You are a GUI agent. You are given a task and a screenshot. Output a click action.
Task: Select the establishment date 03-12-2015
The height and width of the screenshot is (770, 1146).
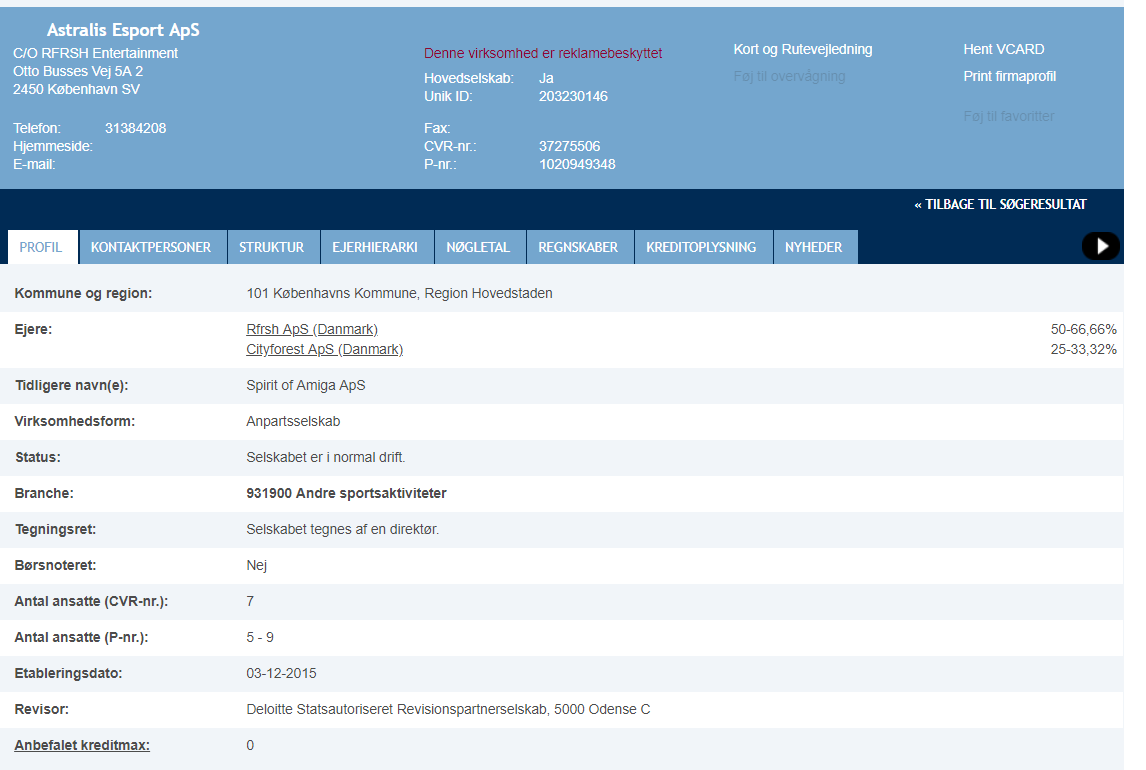281,673
